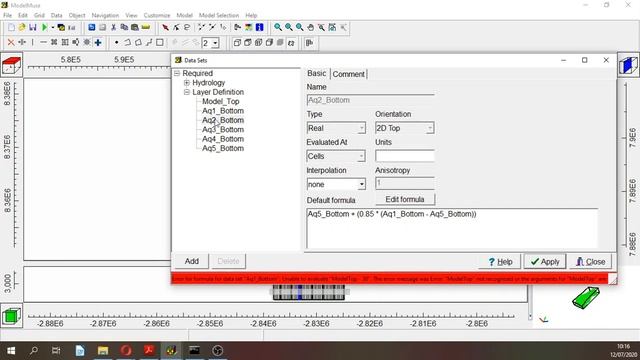This screenshot has height=360, width=640.
Task: Click the green Run model icon
Action: click(x=44, y=27)
